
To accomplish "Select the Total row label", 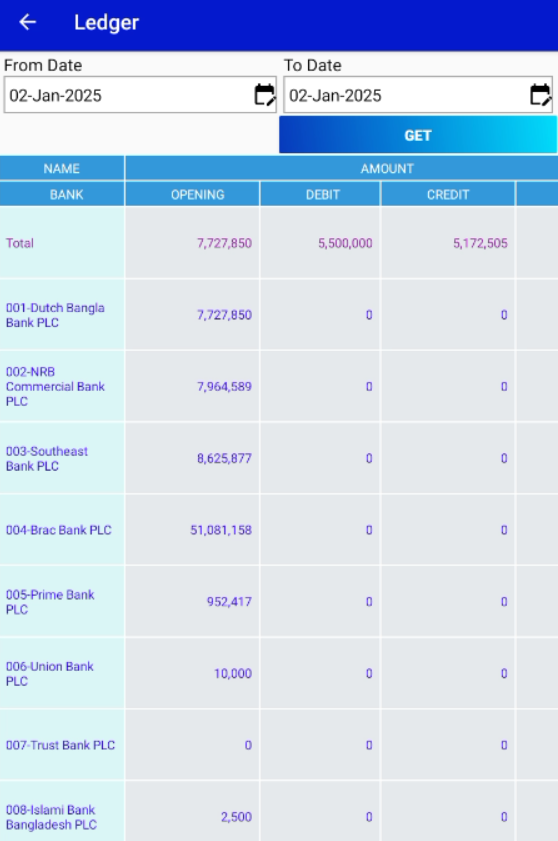I will point(20,243).
